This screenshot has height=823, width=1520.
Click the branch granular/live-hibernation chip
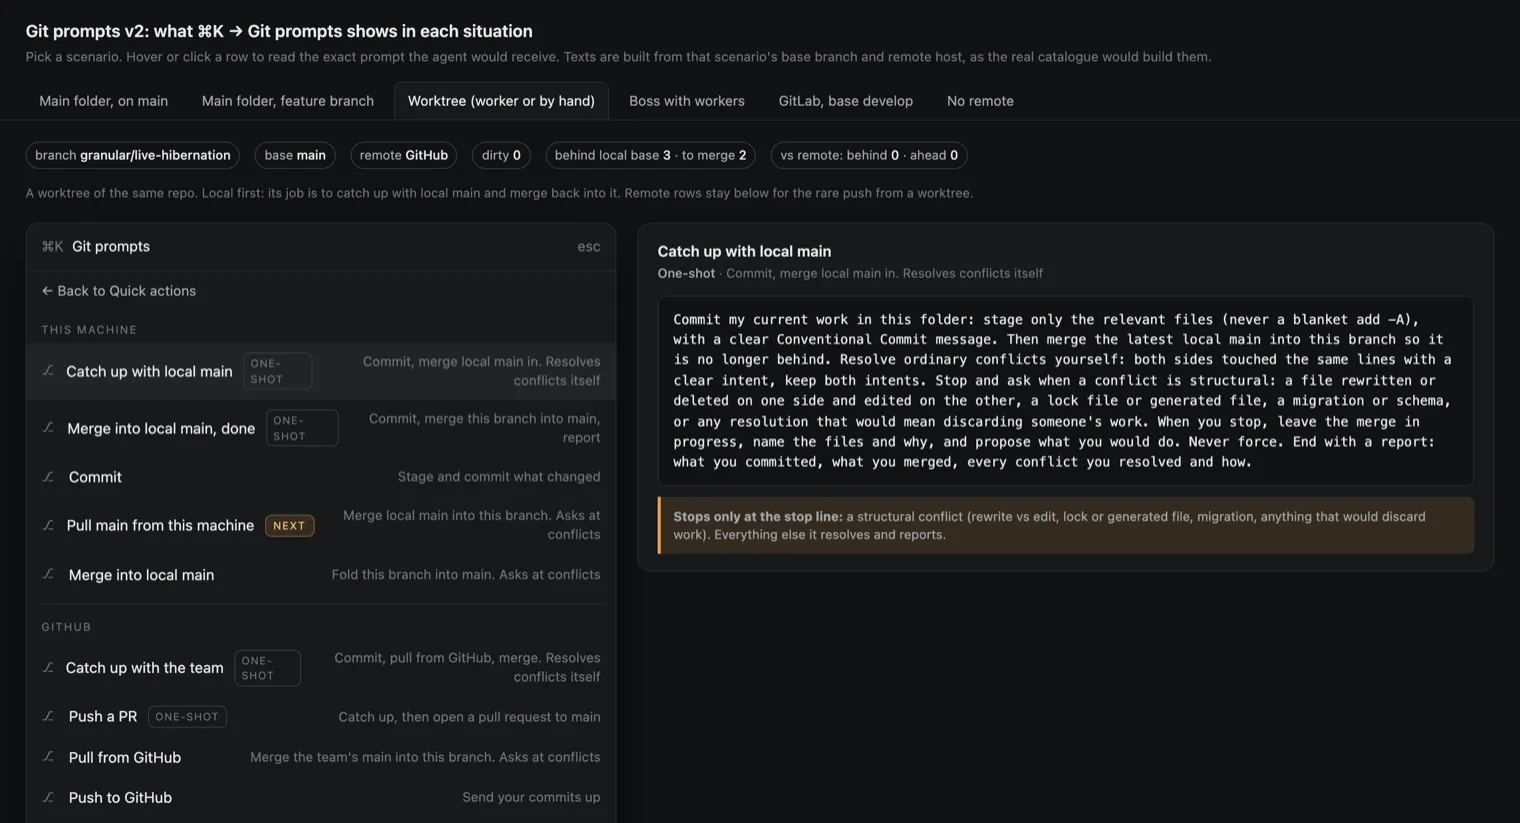[x=133, y=155]
